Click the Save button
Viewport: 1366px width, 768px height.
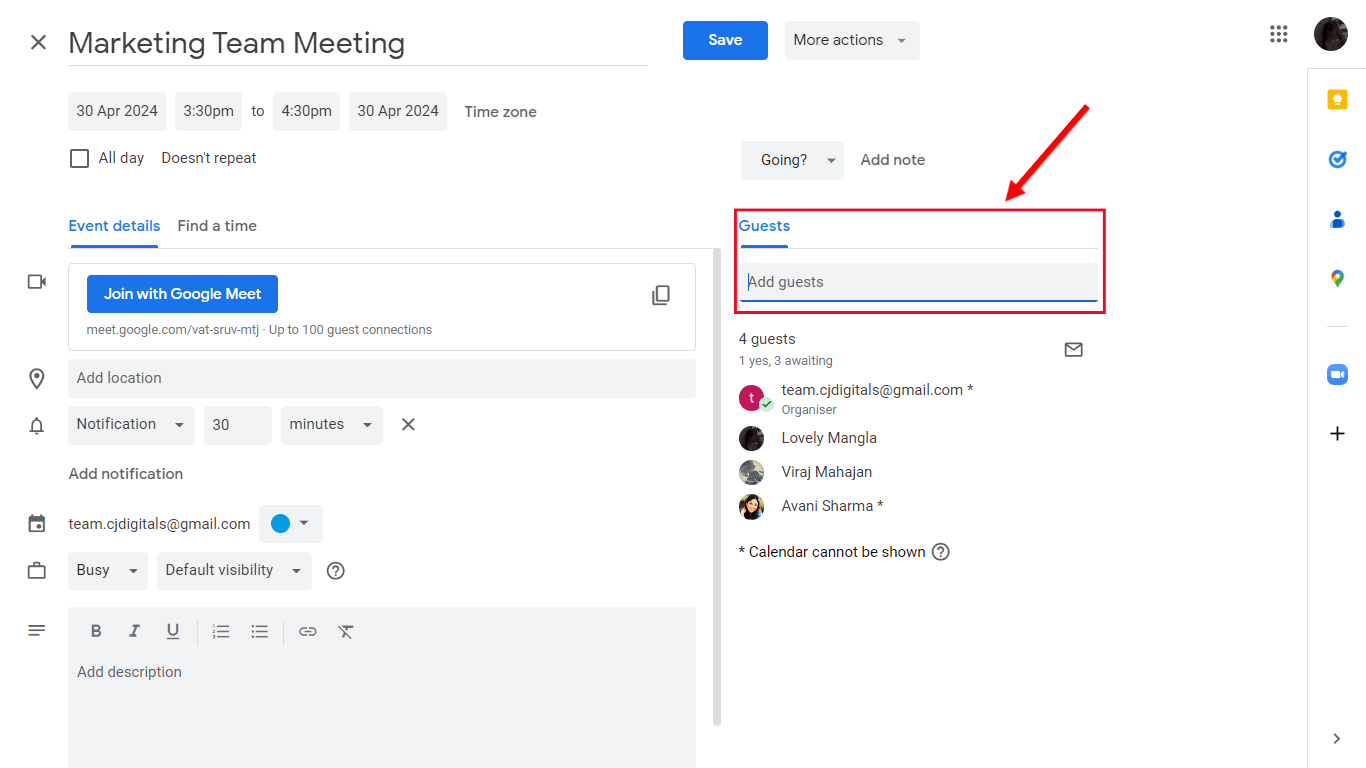[725, 40]
